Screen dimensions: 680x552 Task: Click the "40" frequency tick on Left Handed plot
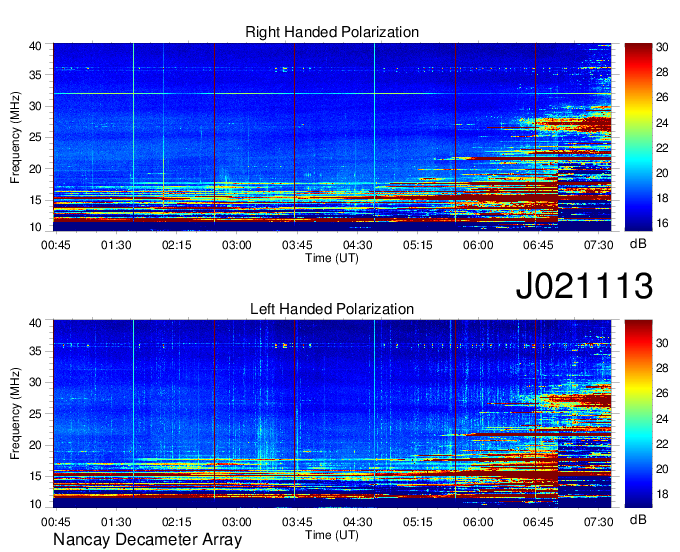click(x=35, y=323)
